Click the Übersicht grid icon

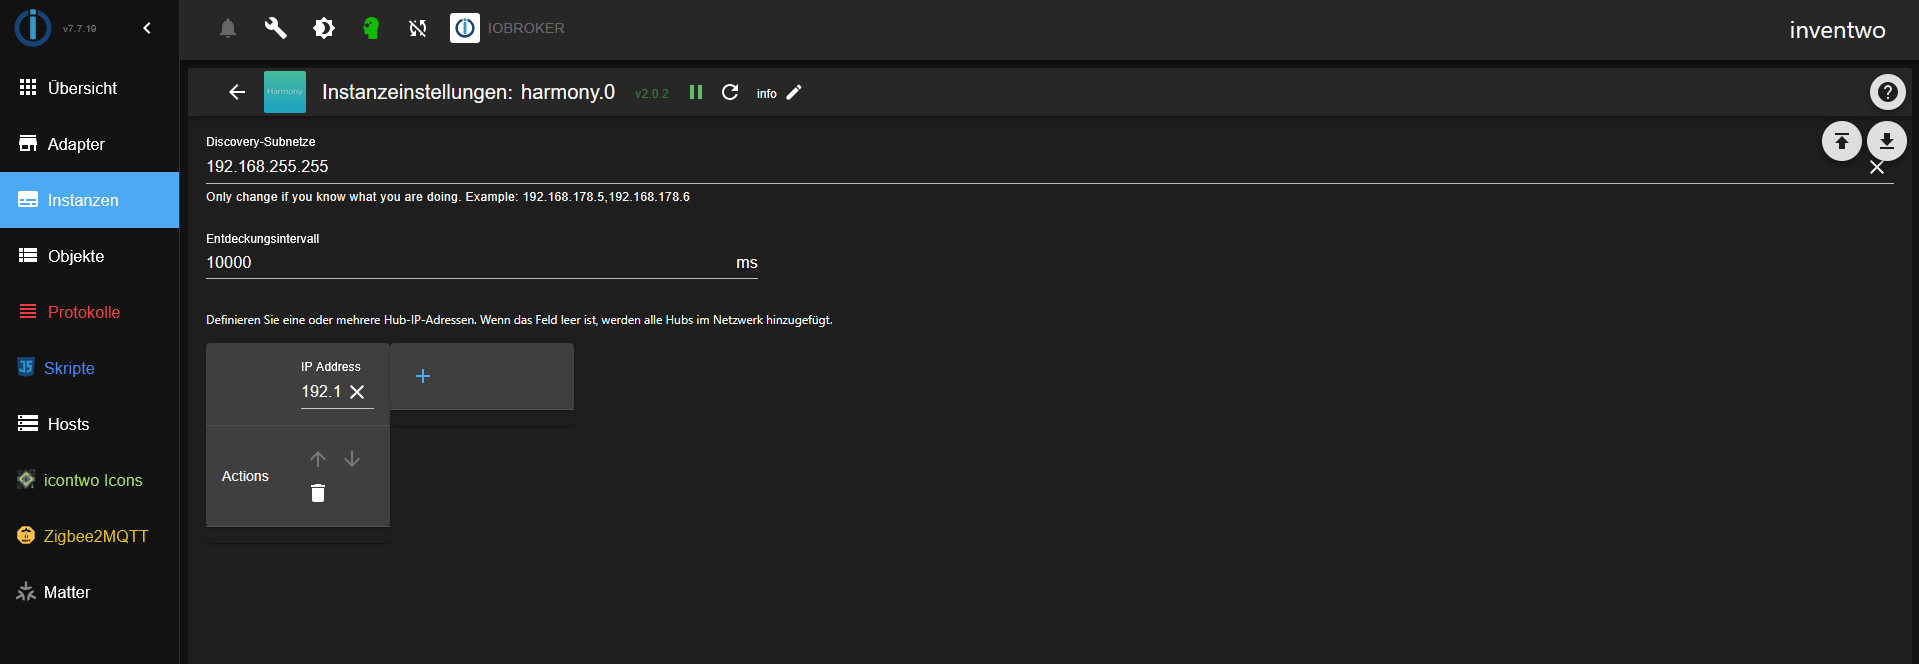(x=28, y=87)
